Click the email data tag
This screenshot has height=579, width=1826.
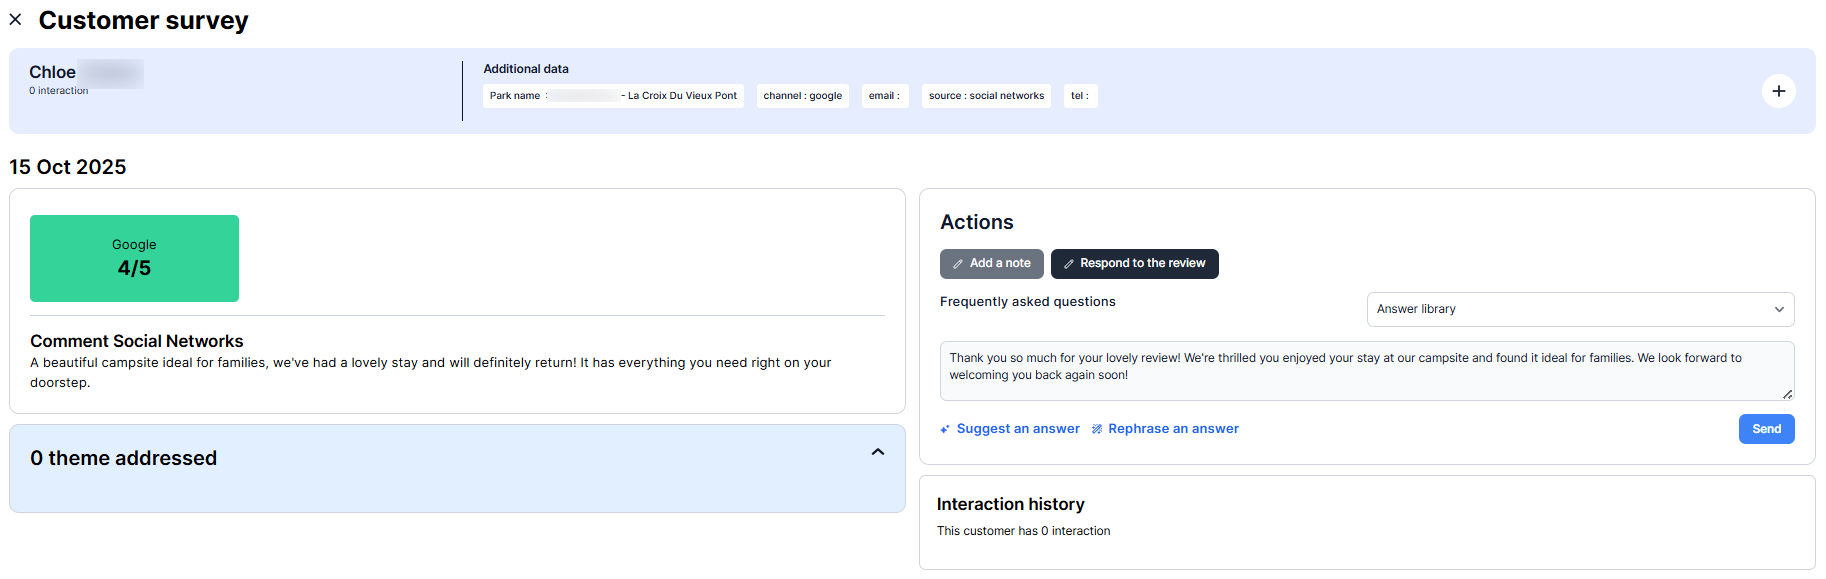pyautogui.click(x=884, y=96)
